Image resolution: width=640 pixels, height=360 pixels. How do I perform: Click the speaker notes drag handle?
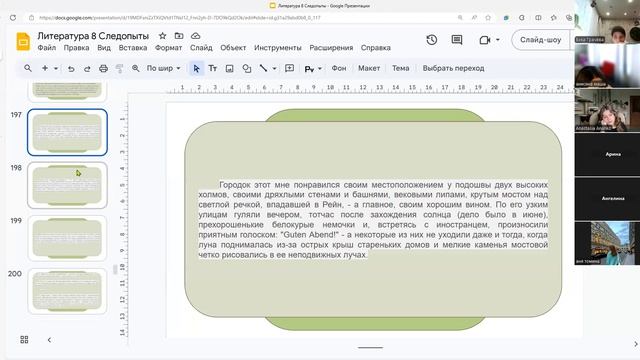point(370,348)
